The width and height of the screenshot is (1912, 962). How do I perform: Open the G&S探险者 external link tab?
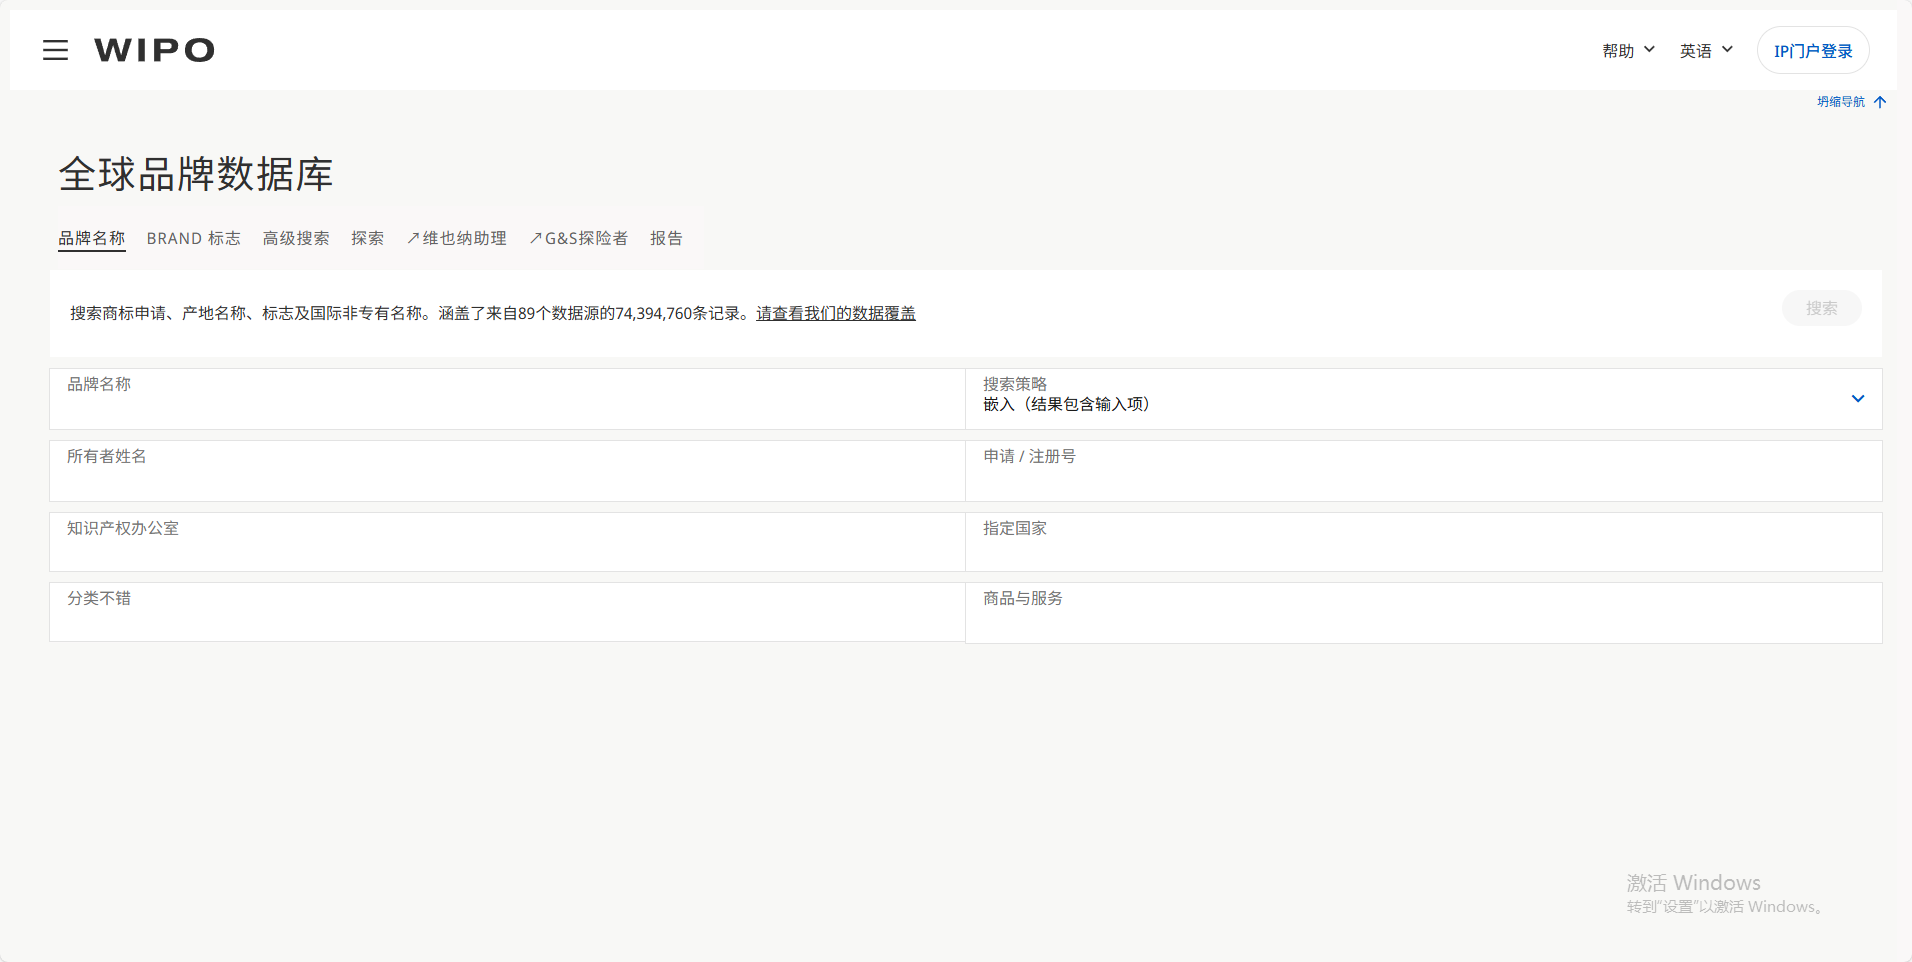[x=579, y=238]
